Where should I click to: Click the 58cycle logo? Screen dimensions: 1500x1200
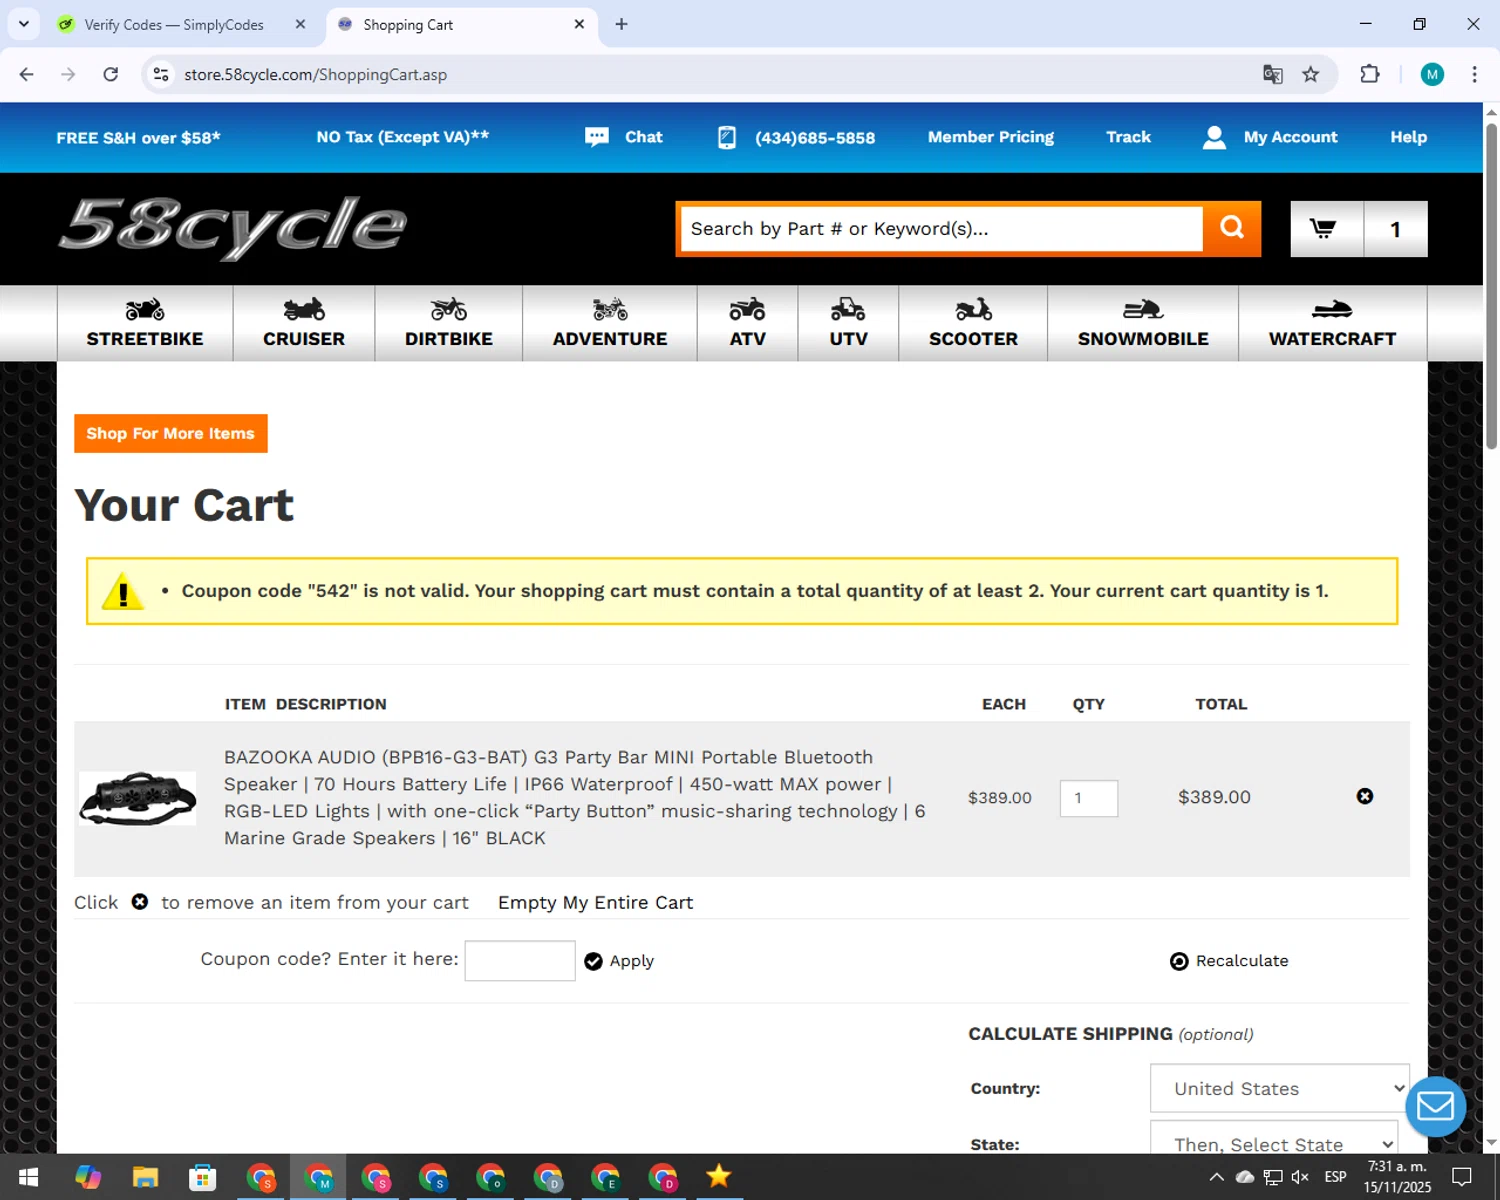point(232,227)
